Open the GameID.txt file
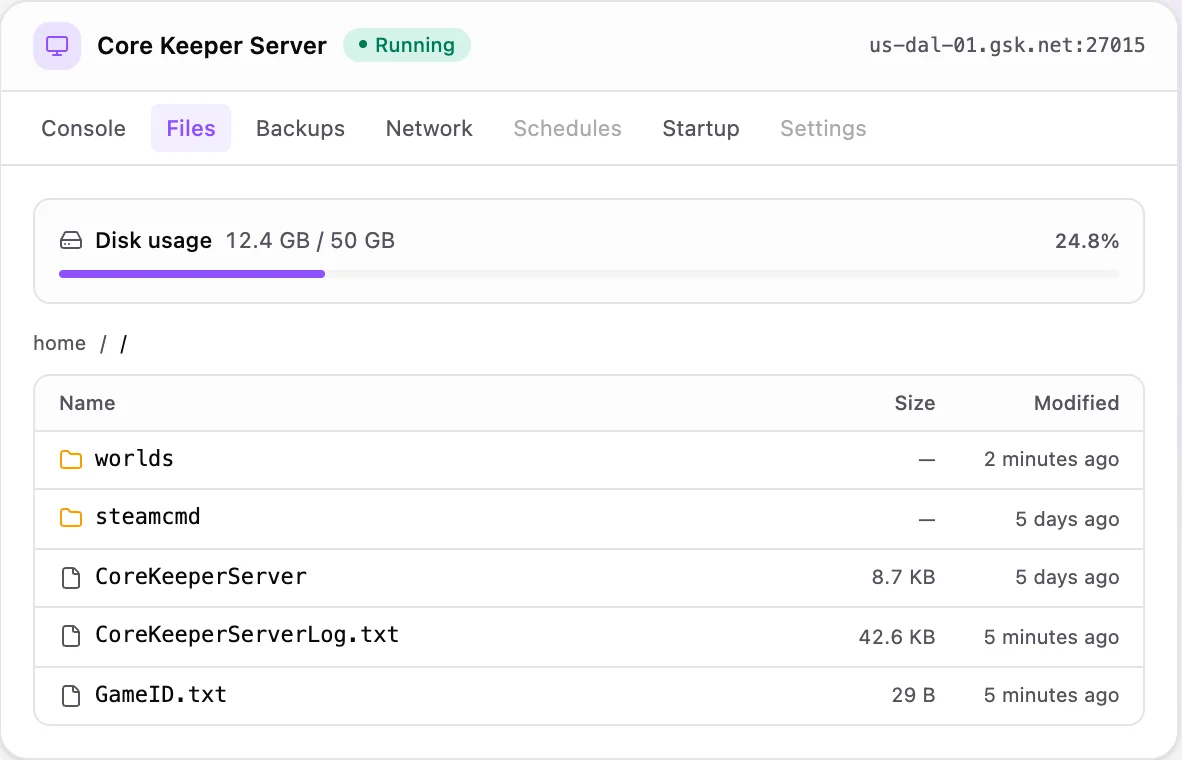Viewport: 1182px width, 760px height. click(161, 694)
